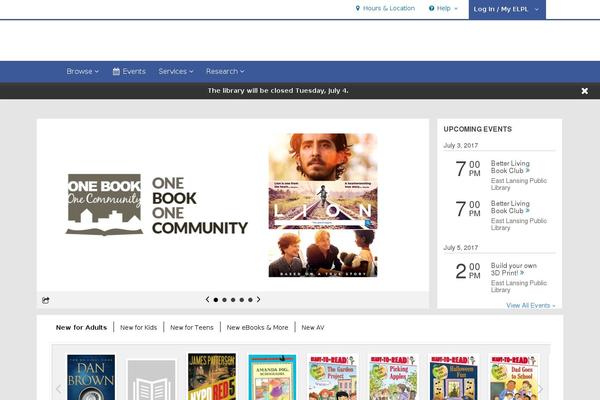Open the second Better Living Book Club event

pyautogui.click(x=510, y=207)
